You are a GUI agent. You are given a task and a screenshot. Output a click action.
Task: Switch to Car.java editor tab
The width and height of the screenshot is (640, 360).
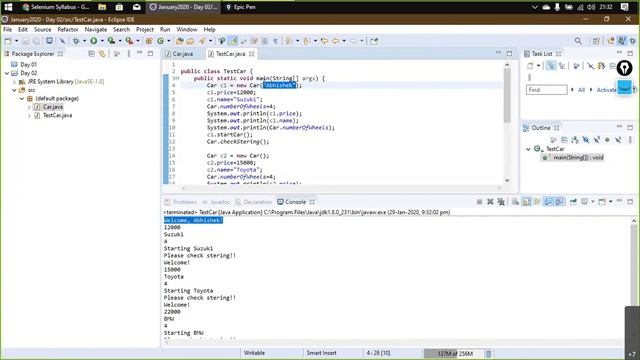182,54
